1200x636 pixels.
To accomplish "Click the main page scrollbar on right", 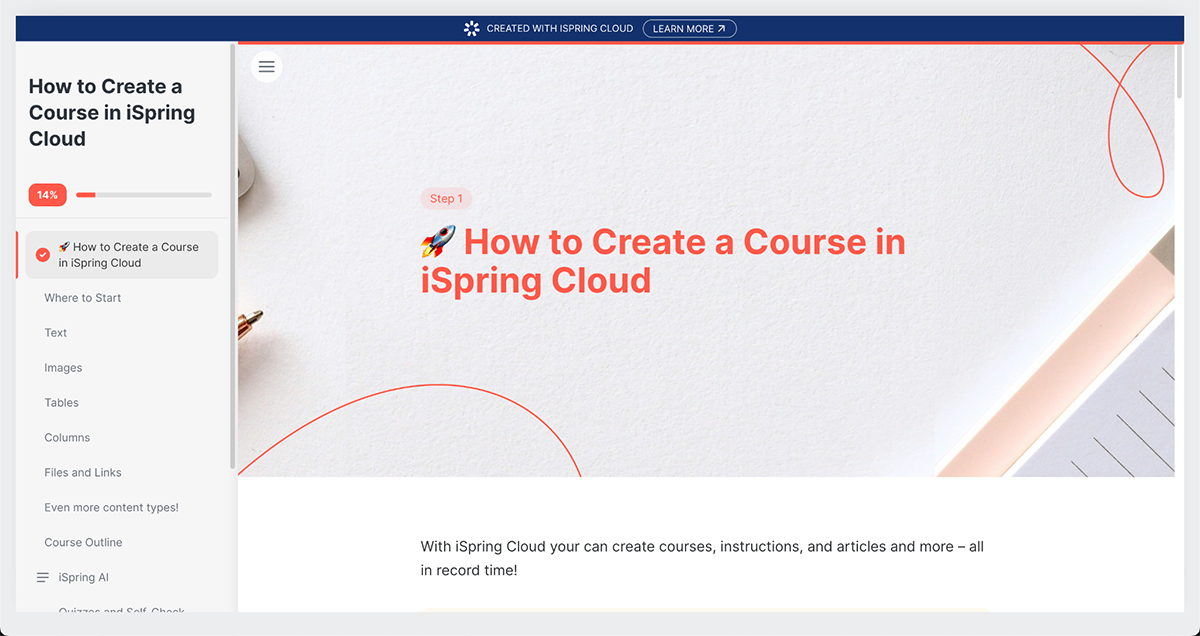I will (1179, 72).
